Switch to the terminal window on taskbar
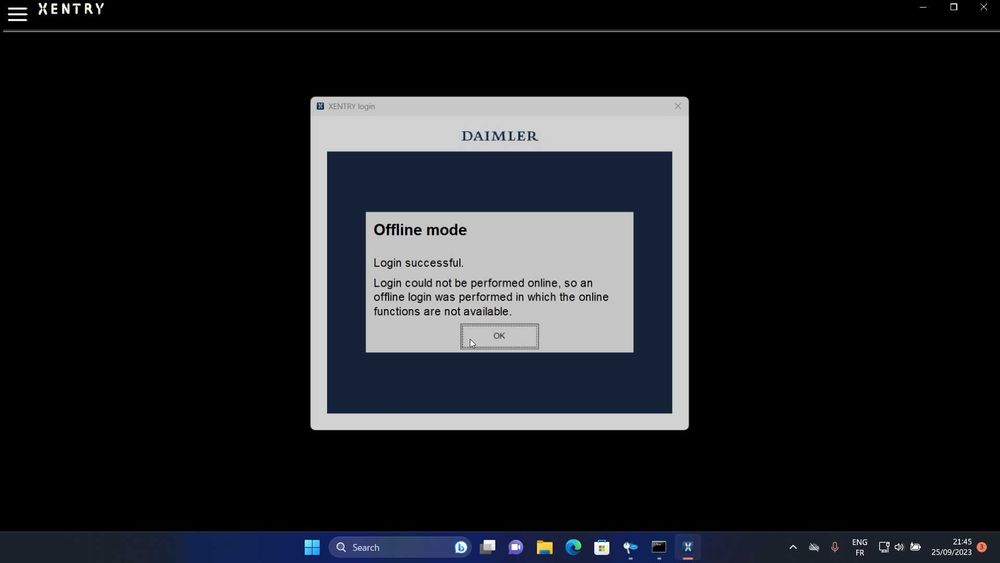1000x563 pixels. [659, 547]
